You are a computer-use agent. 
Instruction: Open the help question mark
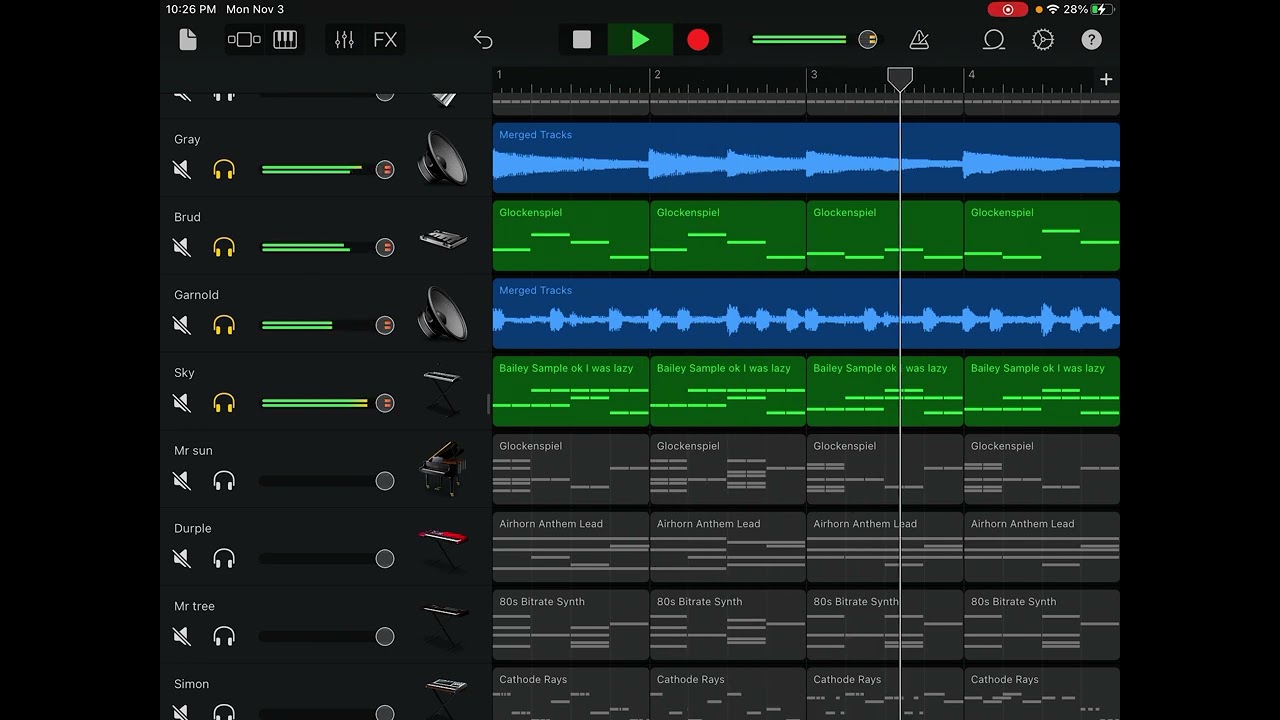click(x=1092, y=40)
